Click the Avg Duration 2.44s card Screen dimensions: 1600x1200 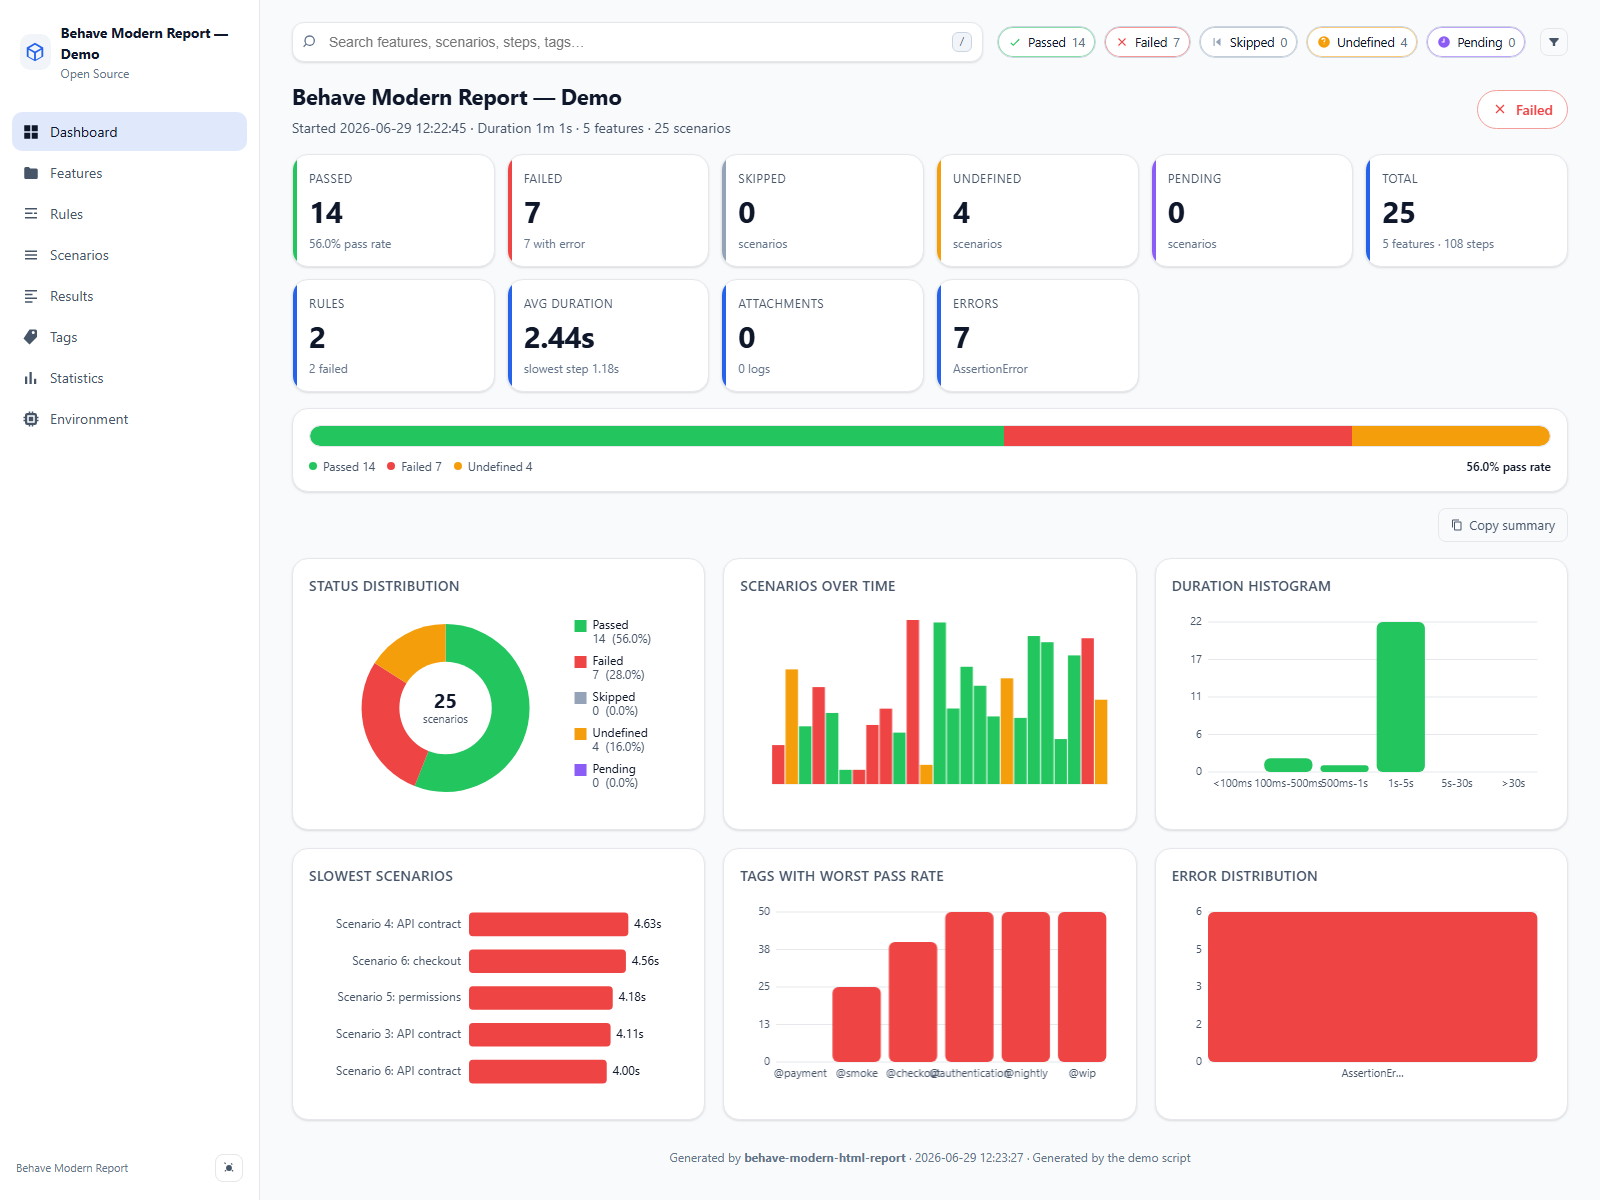coord(608,336)
